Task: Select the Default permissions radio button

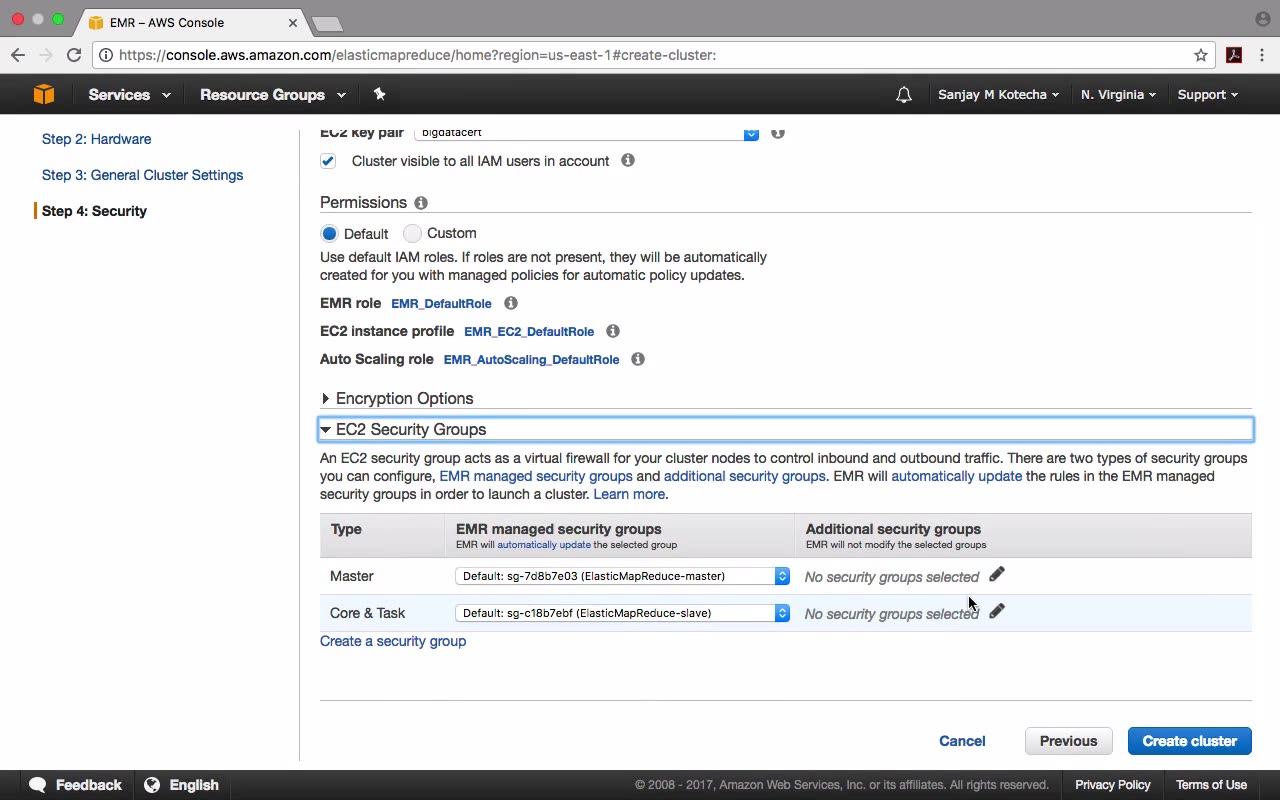Action: pyautogui.click(x=329, y=234)
